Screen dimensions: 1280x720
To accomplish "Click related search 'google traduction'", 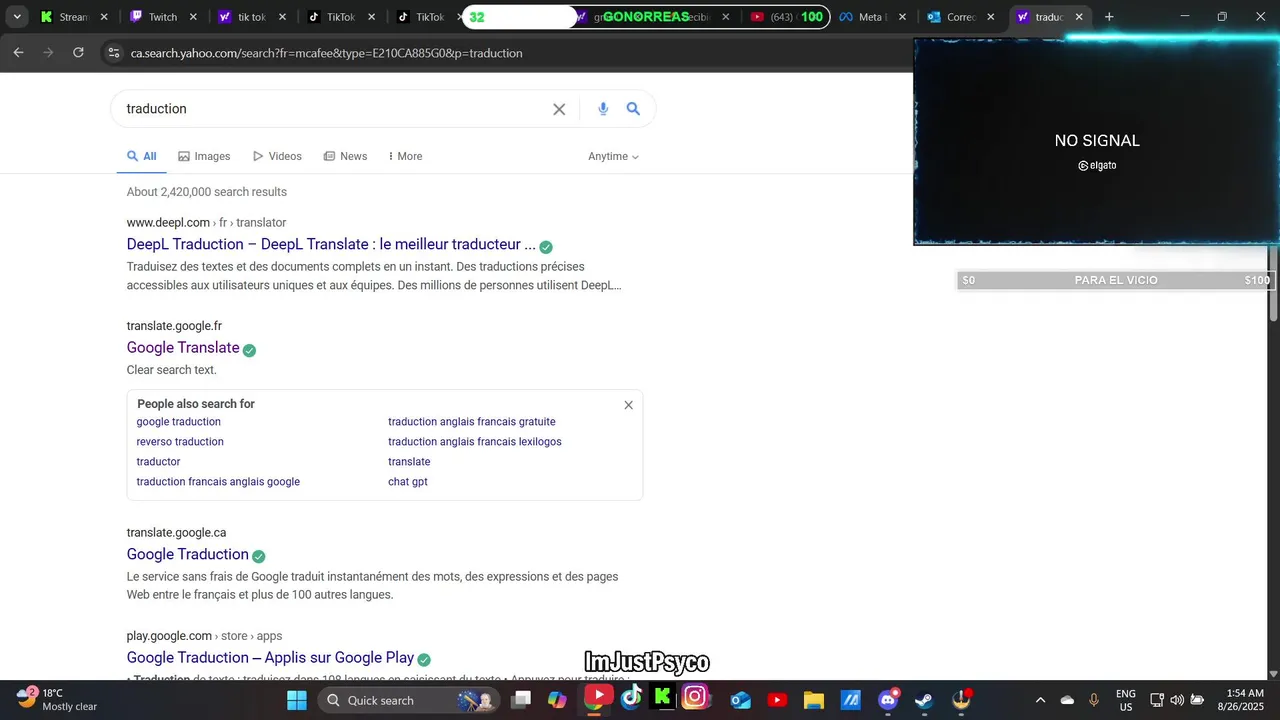I will 179,422.
